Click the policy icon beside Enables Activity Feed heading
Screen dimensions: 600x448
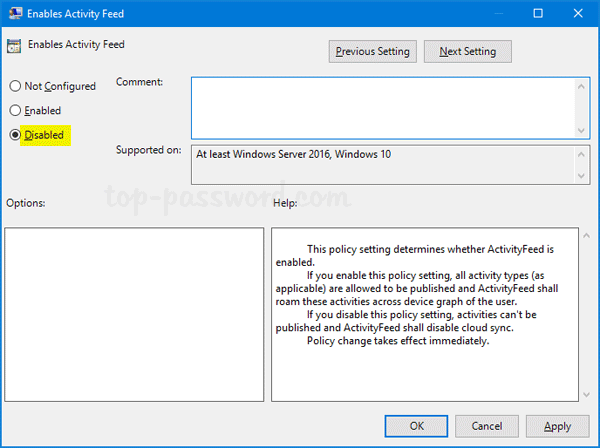(x=14, y=46)
